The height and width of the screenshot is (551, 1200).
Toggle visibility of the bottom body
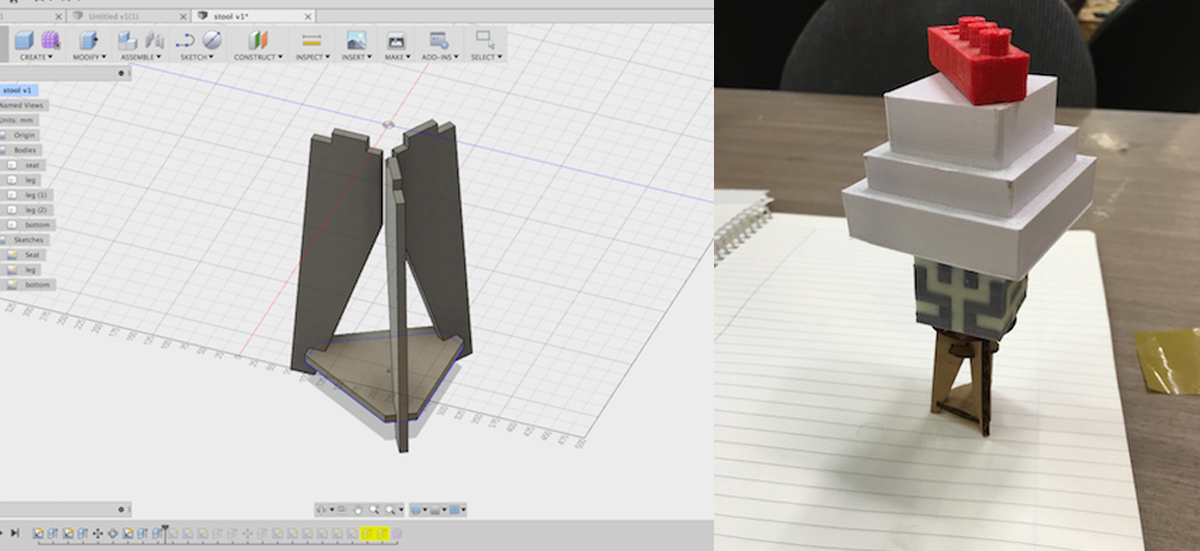coord(12,225)
